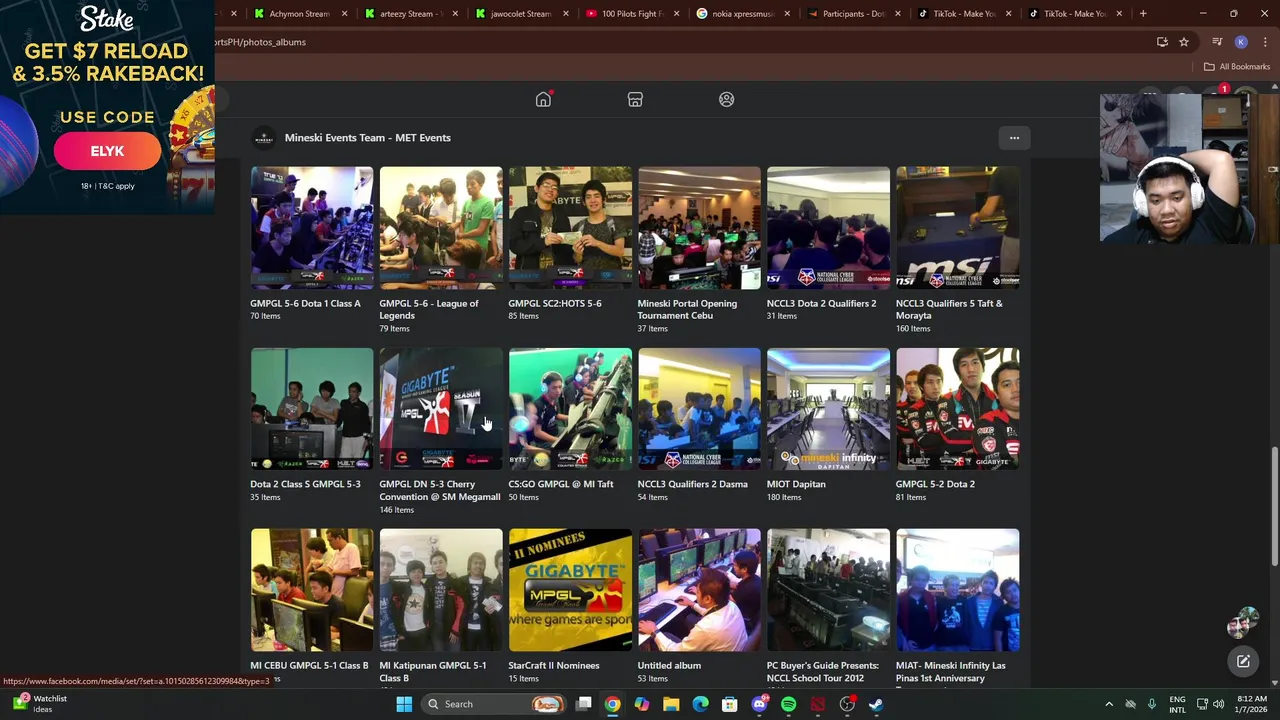Open Discord from the taskbar
The image size is (1280, 720).
759,704
